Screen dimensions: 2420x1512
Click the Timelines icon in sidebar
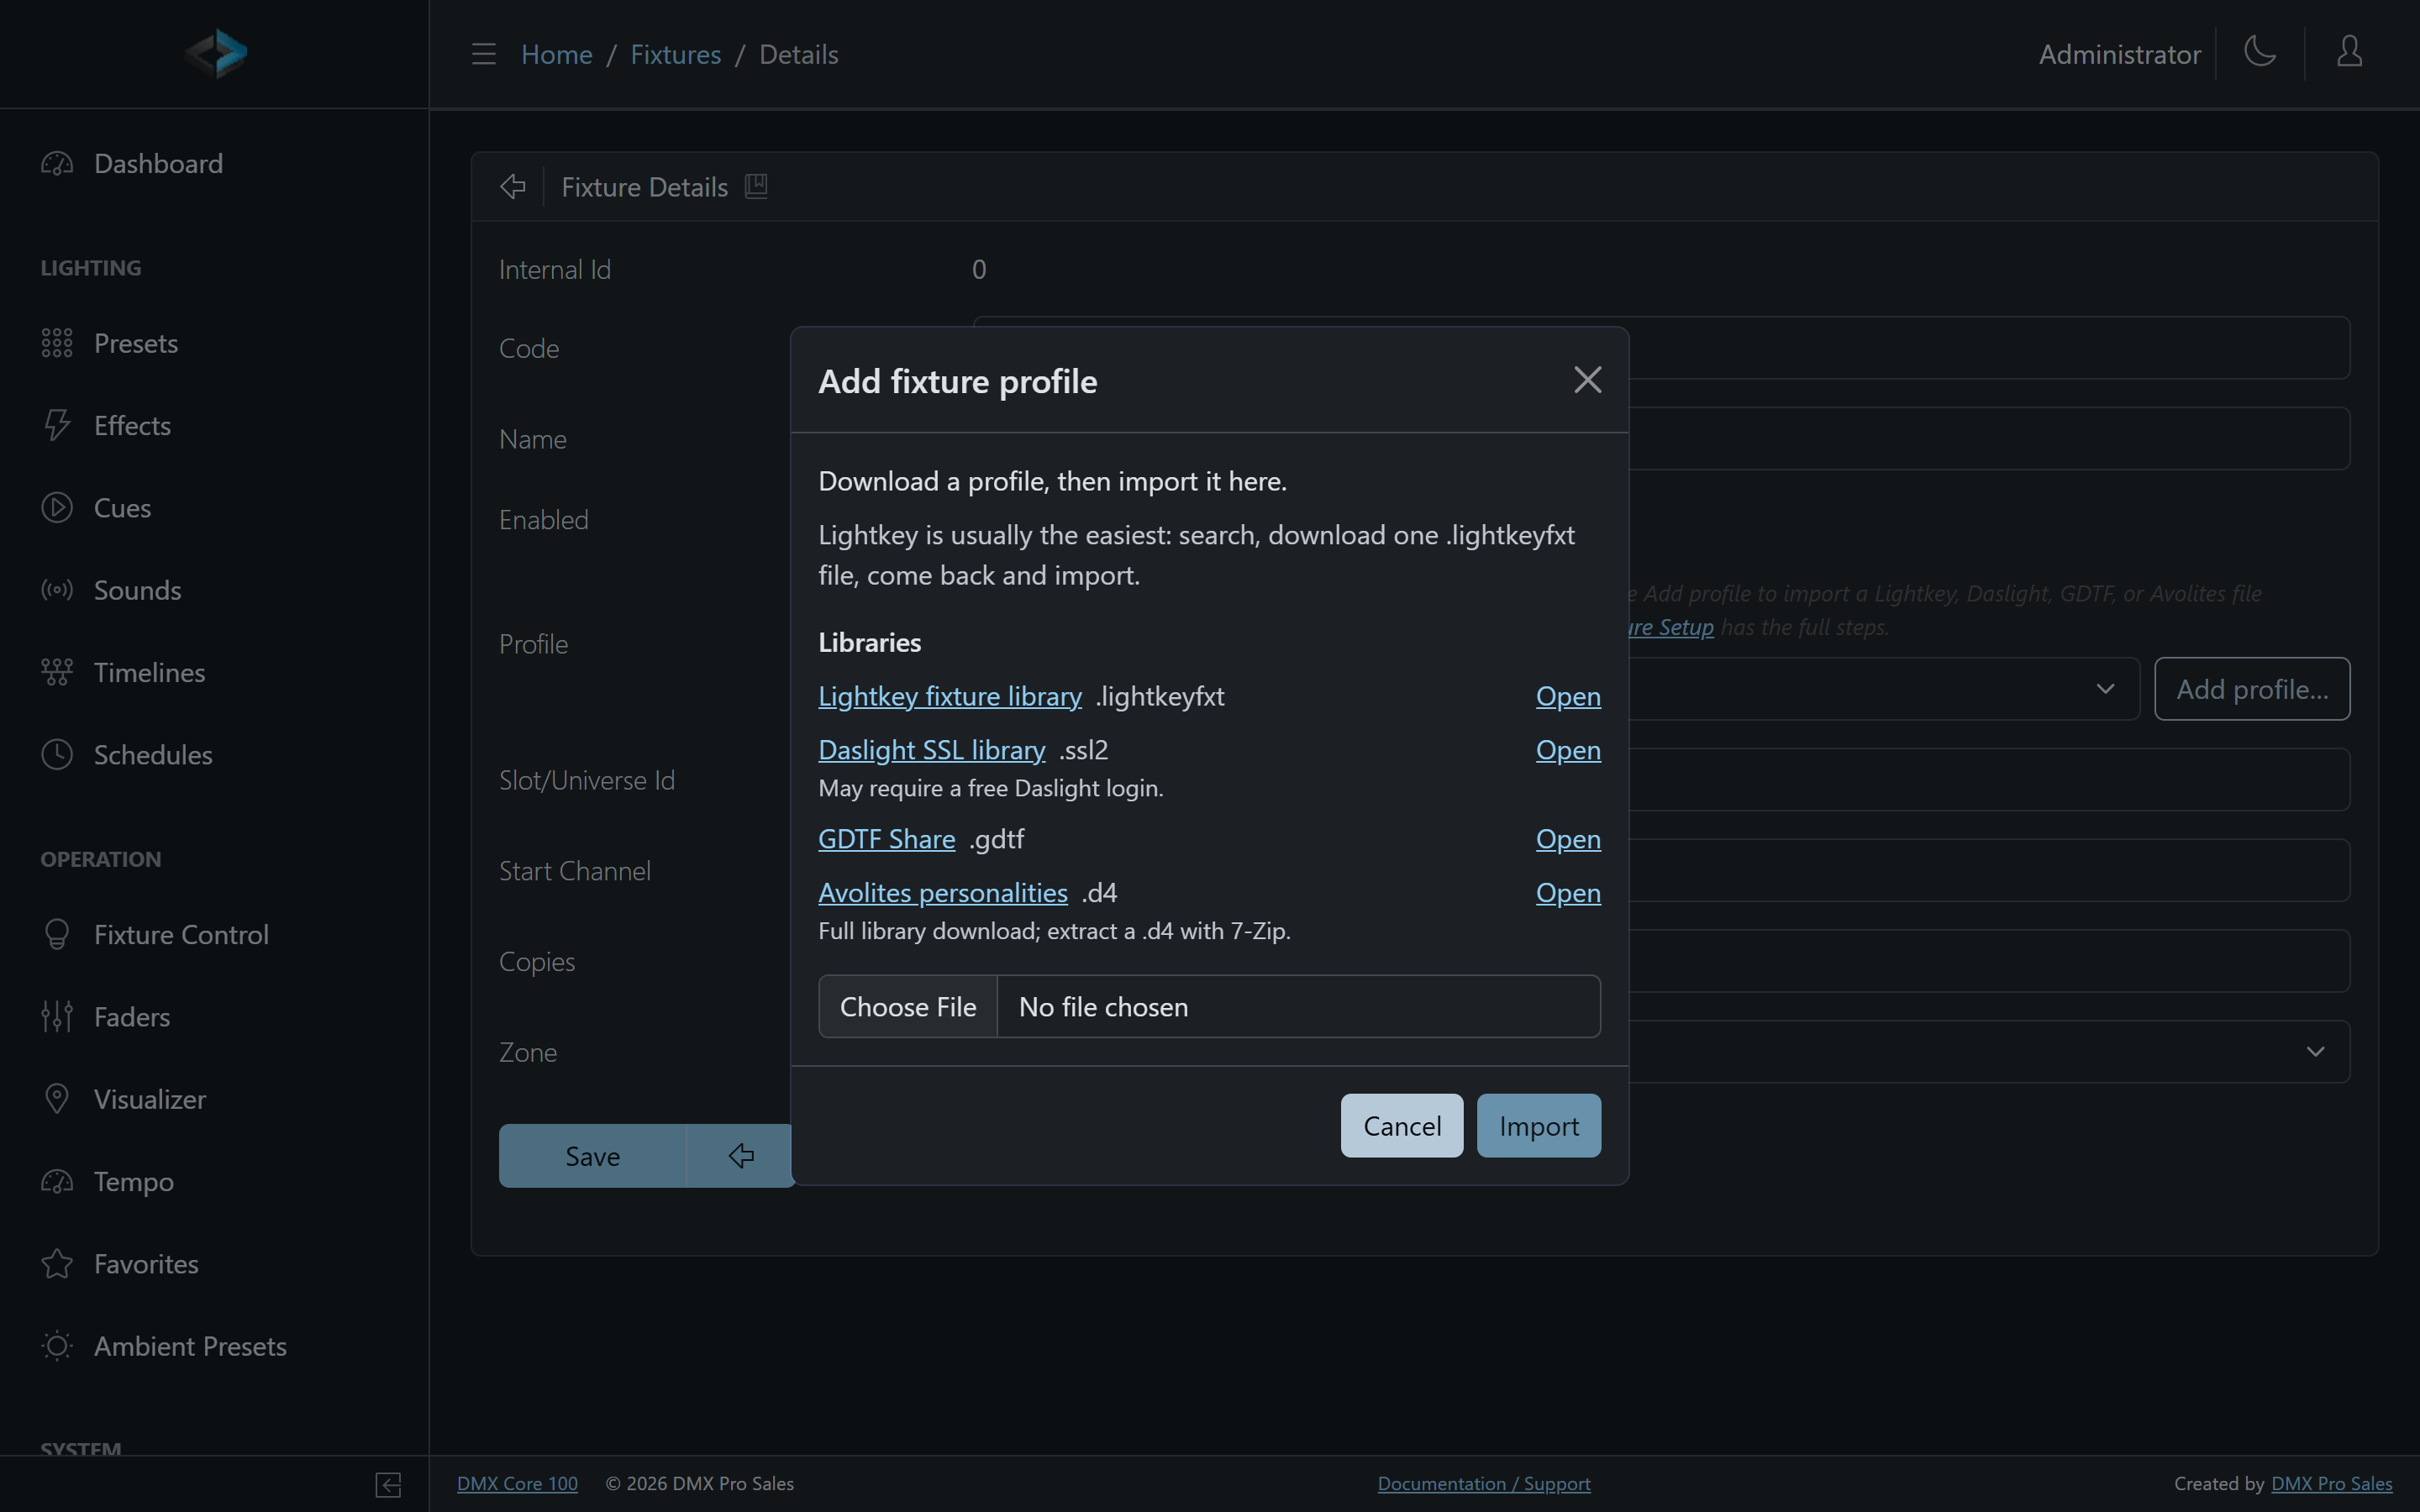click(x=57, y=672)
